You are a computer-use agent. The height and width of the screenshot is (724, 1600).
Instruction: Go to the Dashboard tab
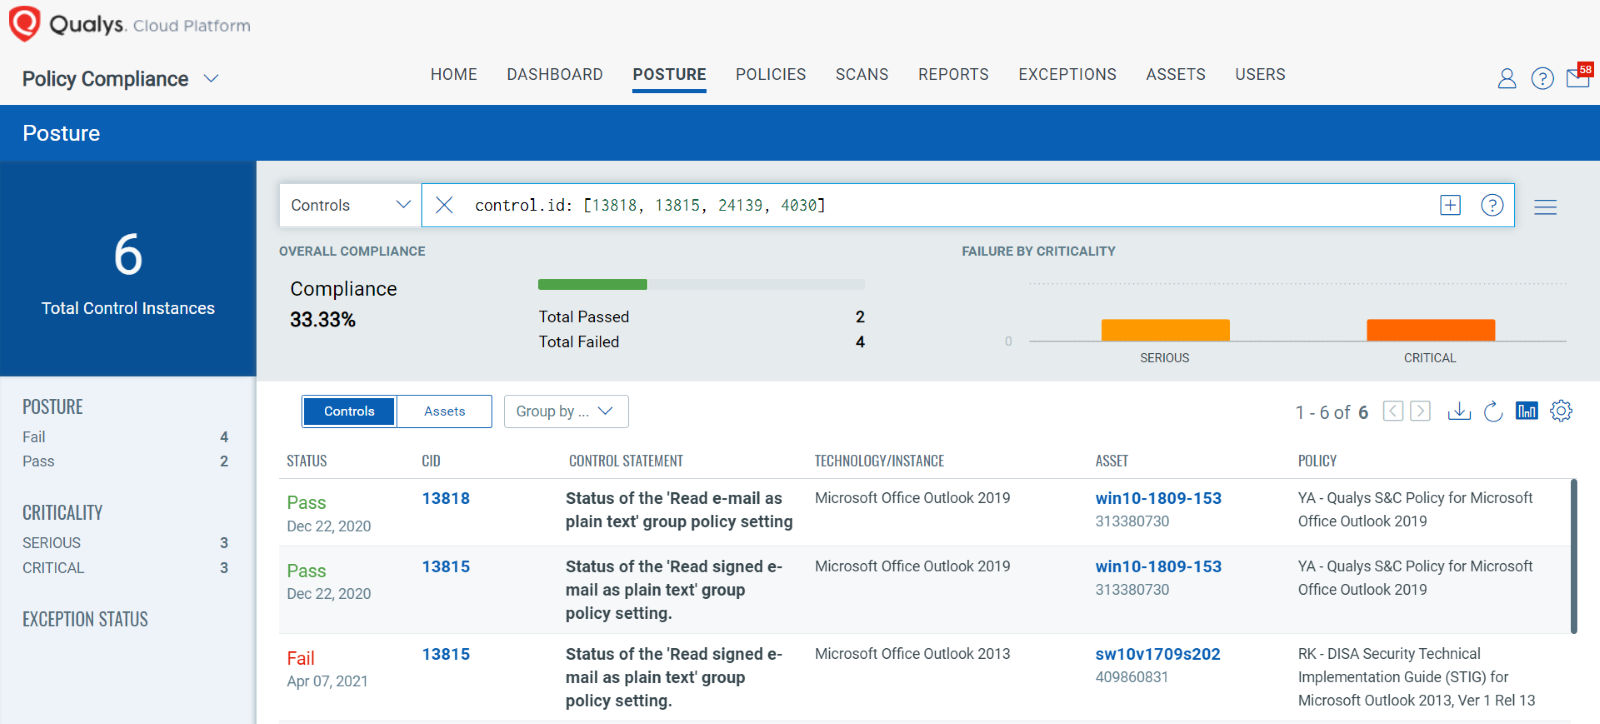tap(554, 75)
